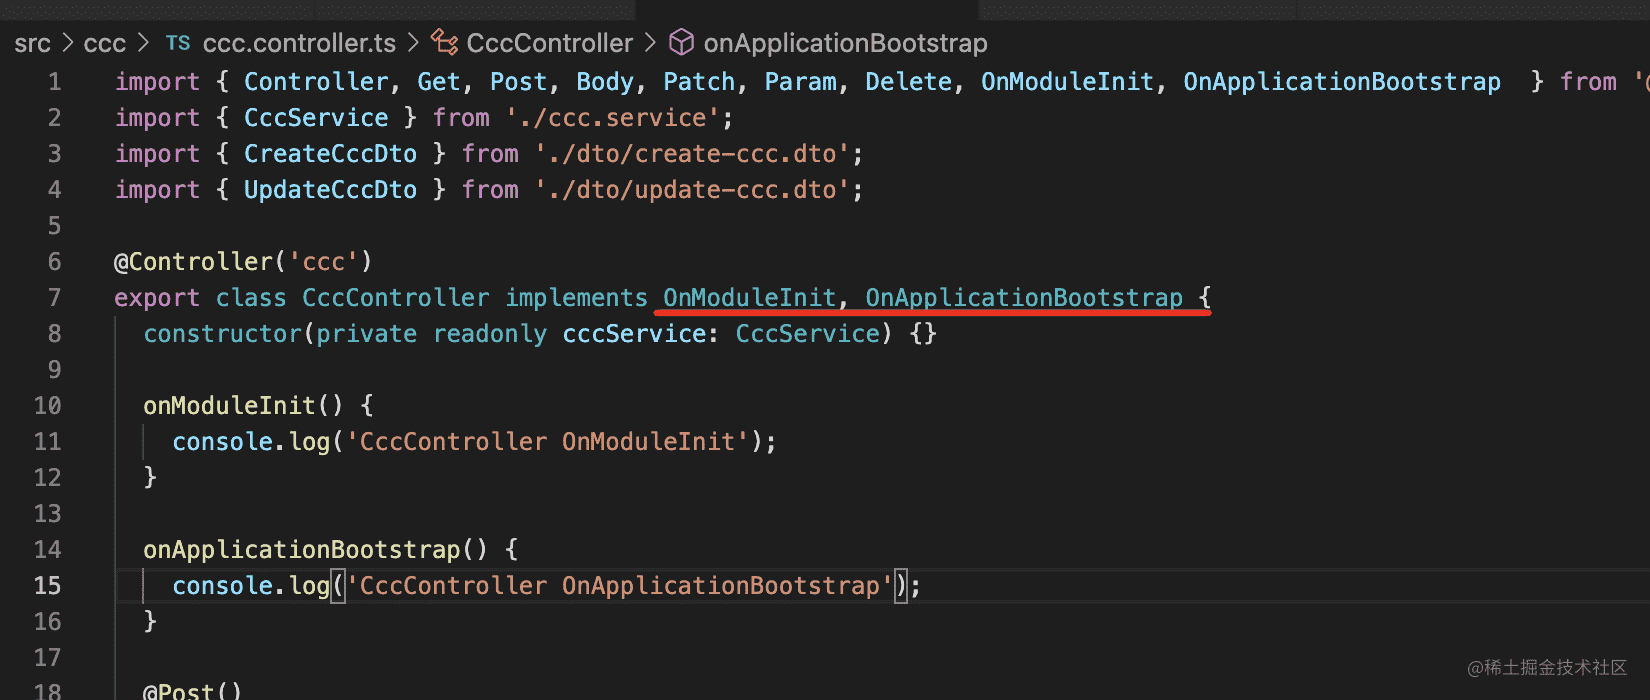Click the CccController class symbol icon
The width and height of the screenshot is (1650, 700).
pos(444,42)
